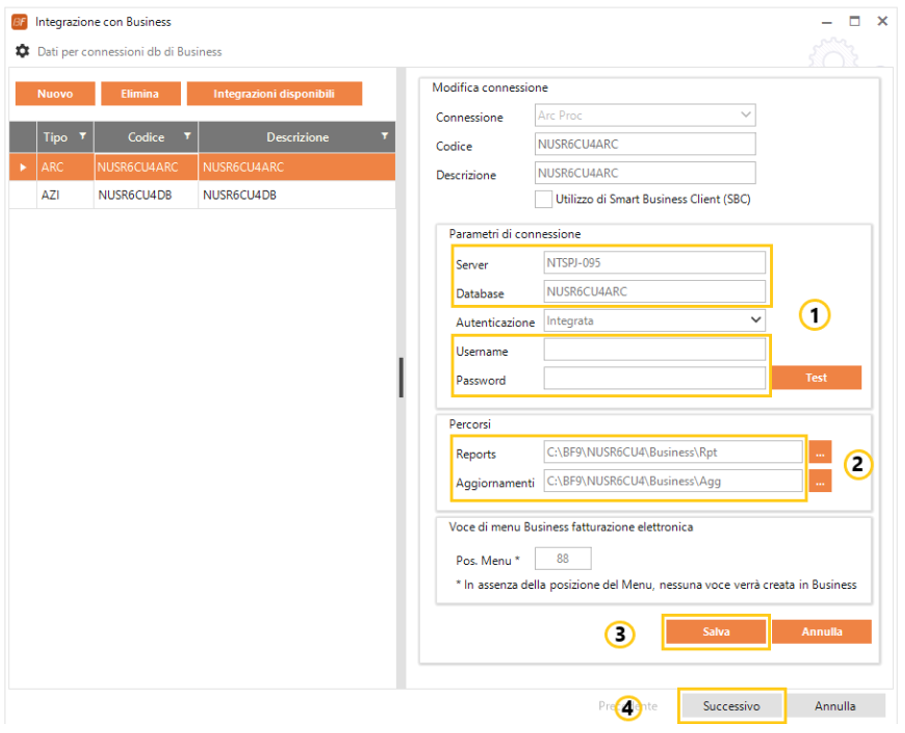Close the Integrazione con Business window

[x=882, y=21]
